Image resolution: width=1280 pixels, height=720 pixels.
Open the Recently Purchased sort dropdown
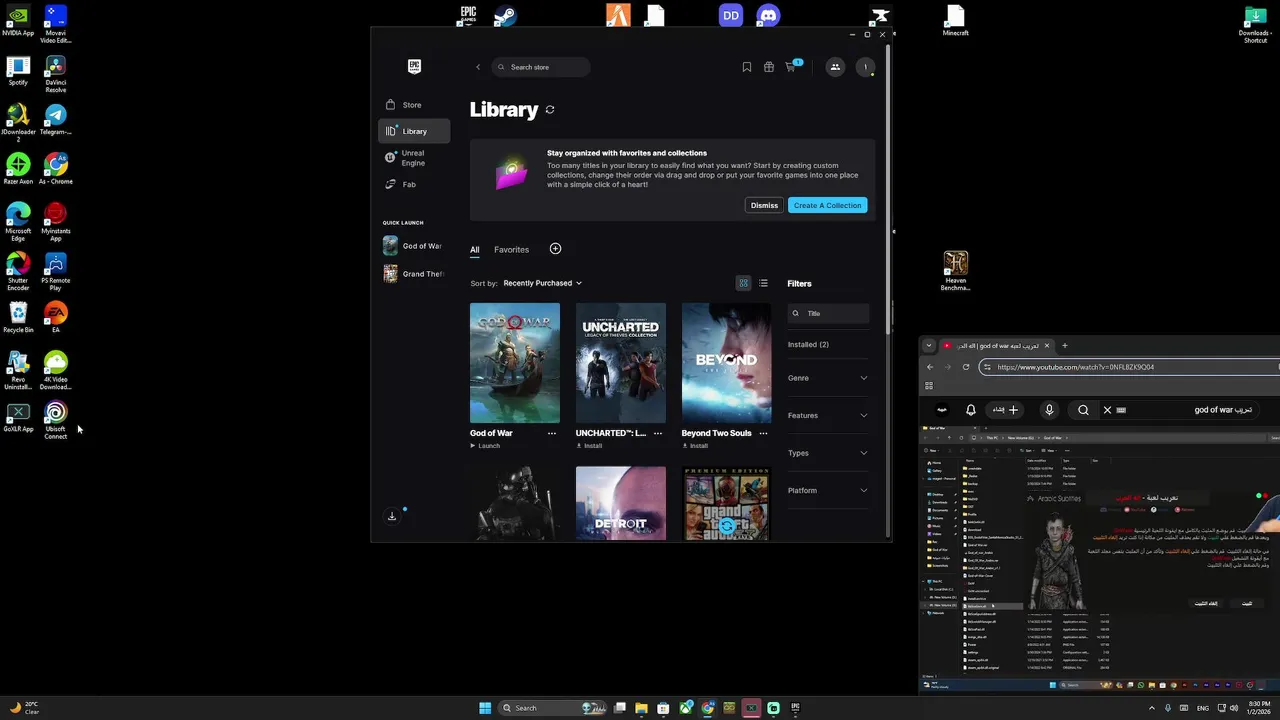[542, 283]
